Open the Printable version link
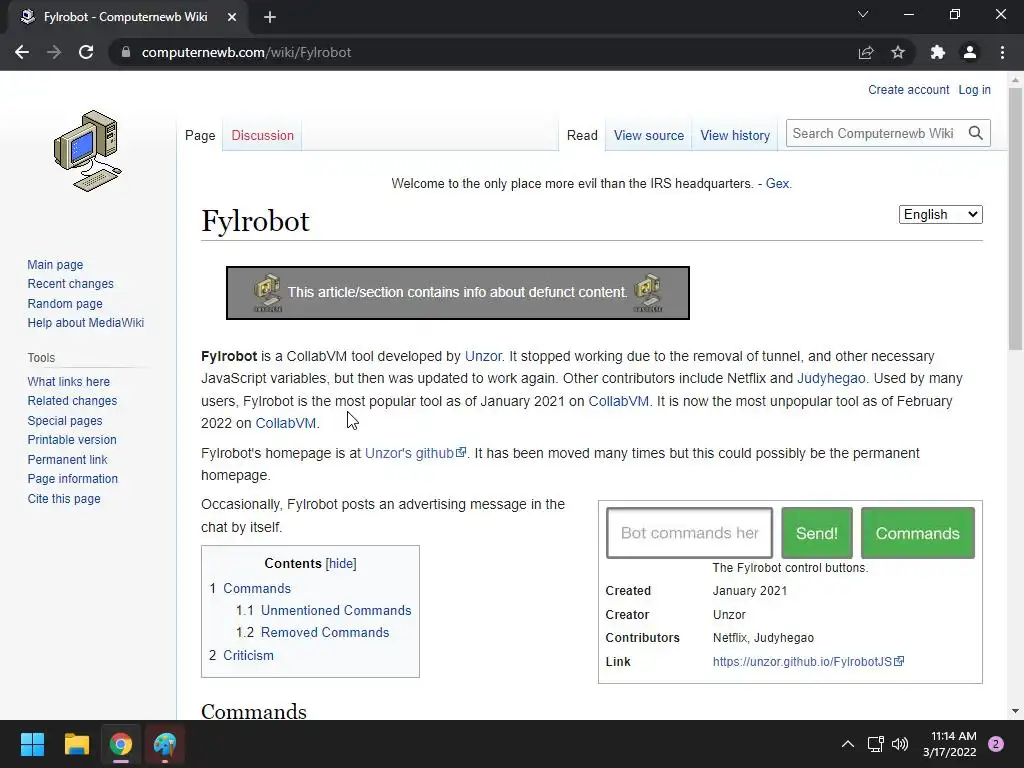1024x768 pixels. pyautogui.click(x=72, y=440)
